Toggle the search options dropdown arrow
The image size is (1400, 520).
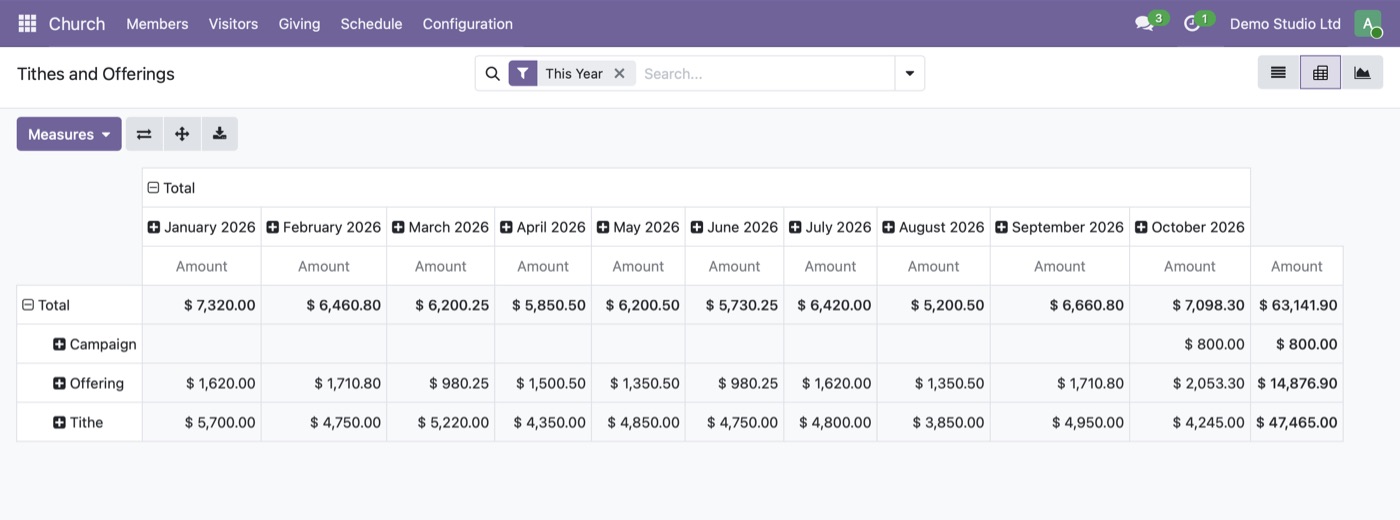(x=909, y=73)
